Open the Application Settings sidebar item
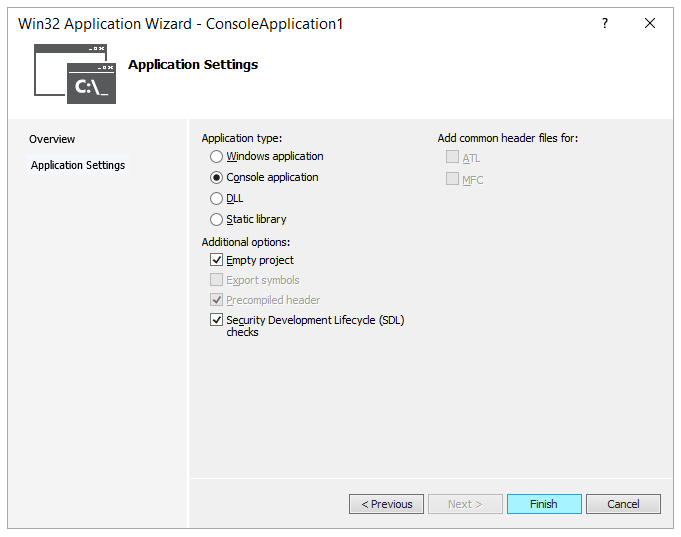The image size is (681, 537). tap(78, 165)
